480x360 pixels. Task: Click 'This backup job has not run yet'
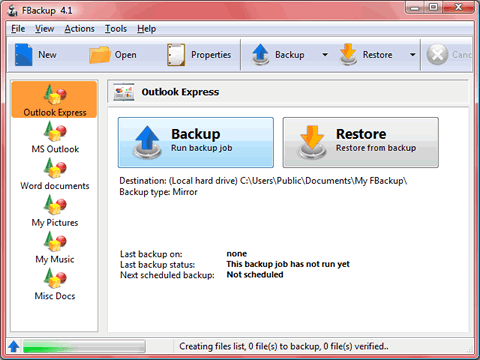[x=288, y=264]
